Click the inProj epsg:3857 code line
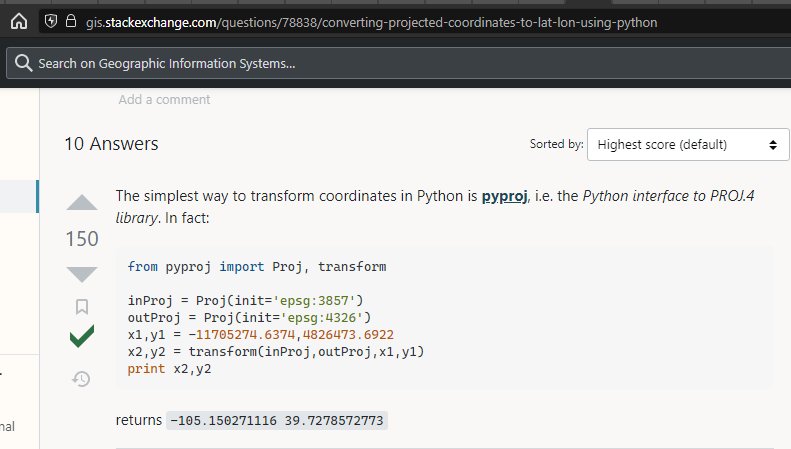This screenshot has width=791, height=449. 245,301
